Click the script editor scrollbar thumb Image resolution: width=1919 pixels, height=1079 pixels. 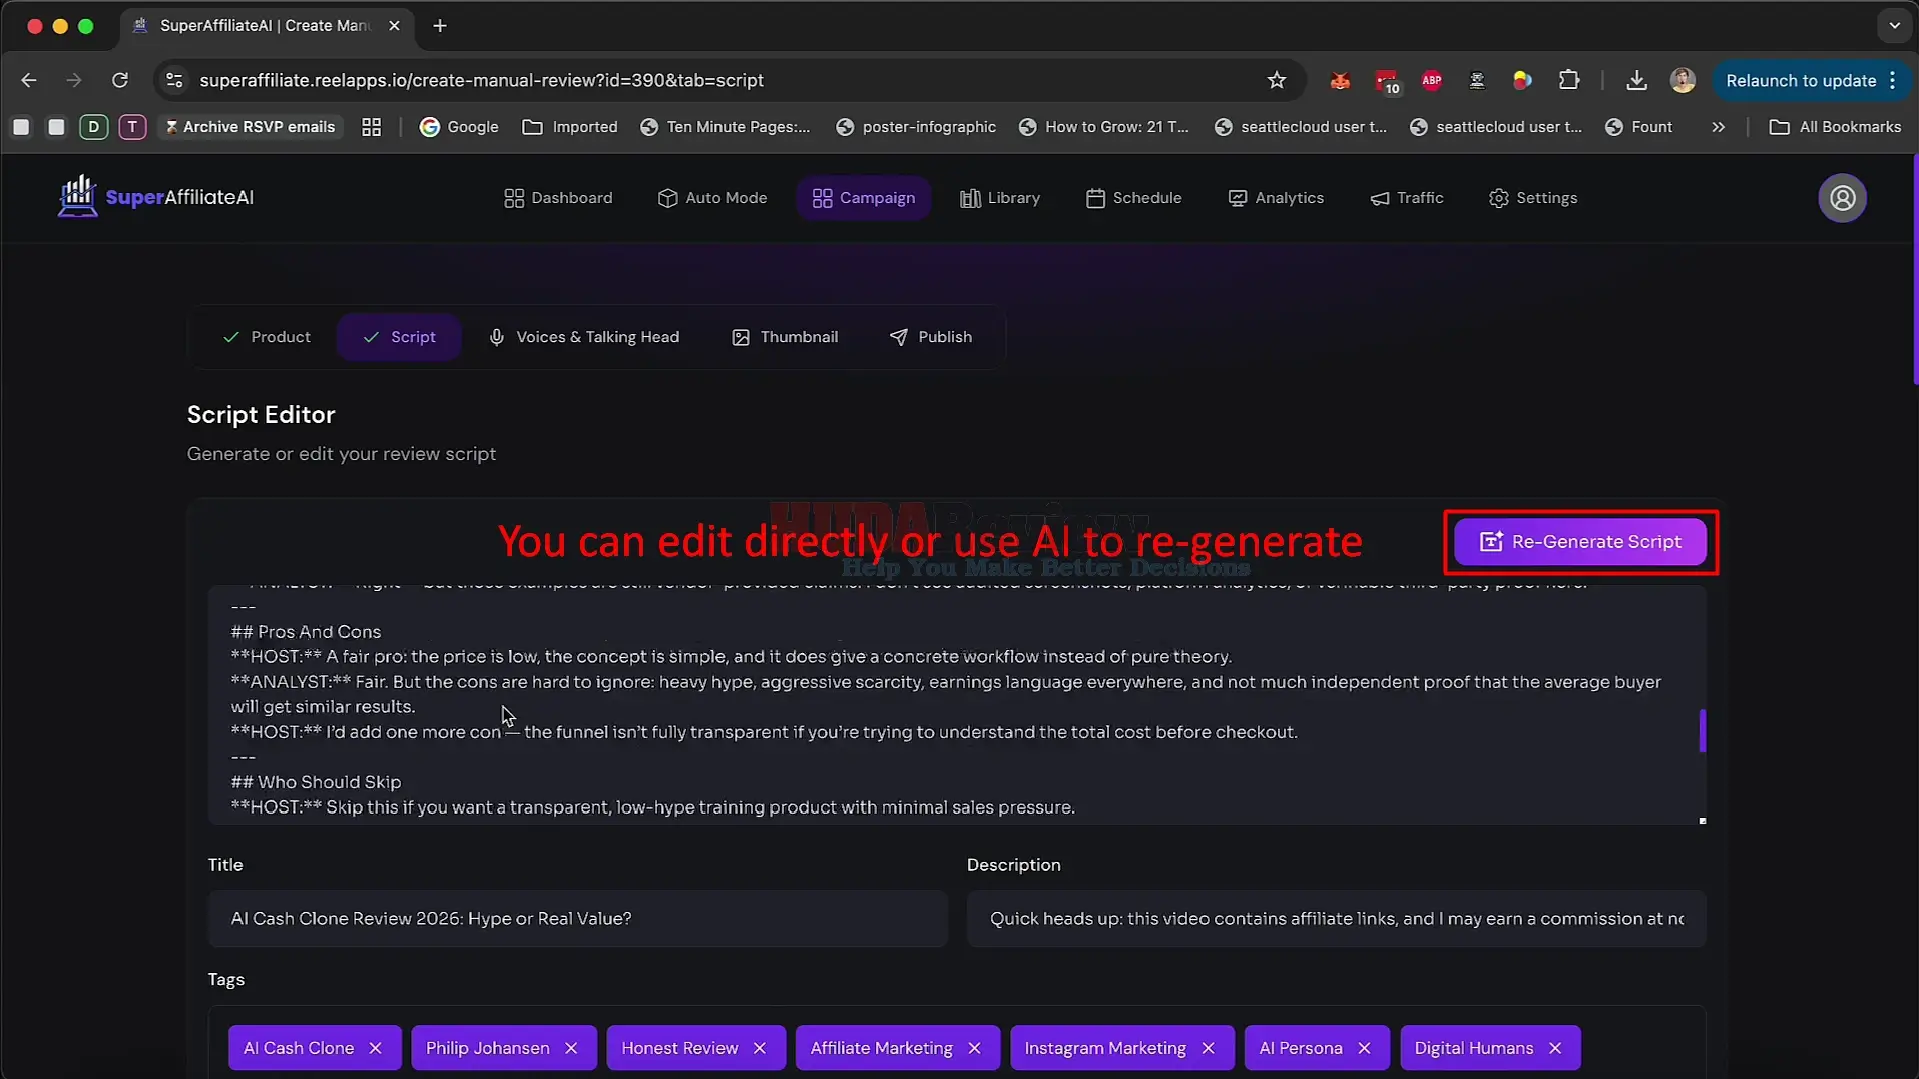(x=1702, y=731)
